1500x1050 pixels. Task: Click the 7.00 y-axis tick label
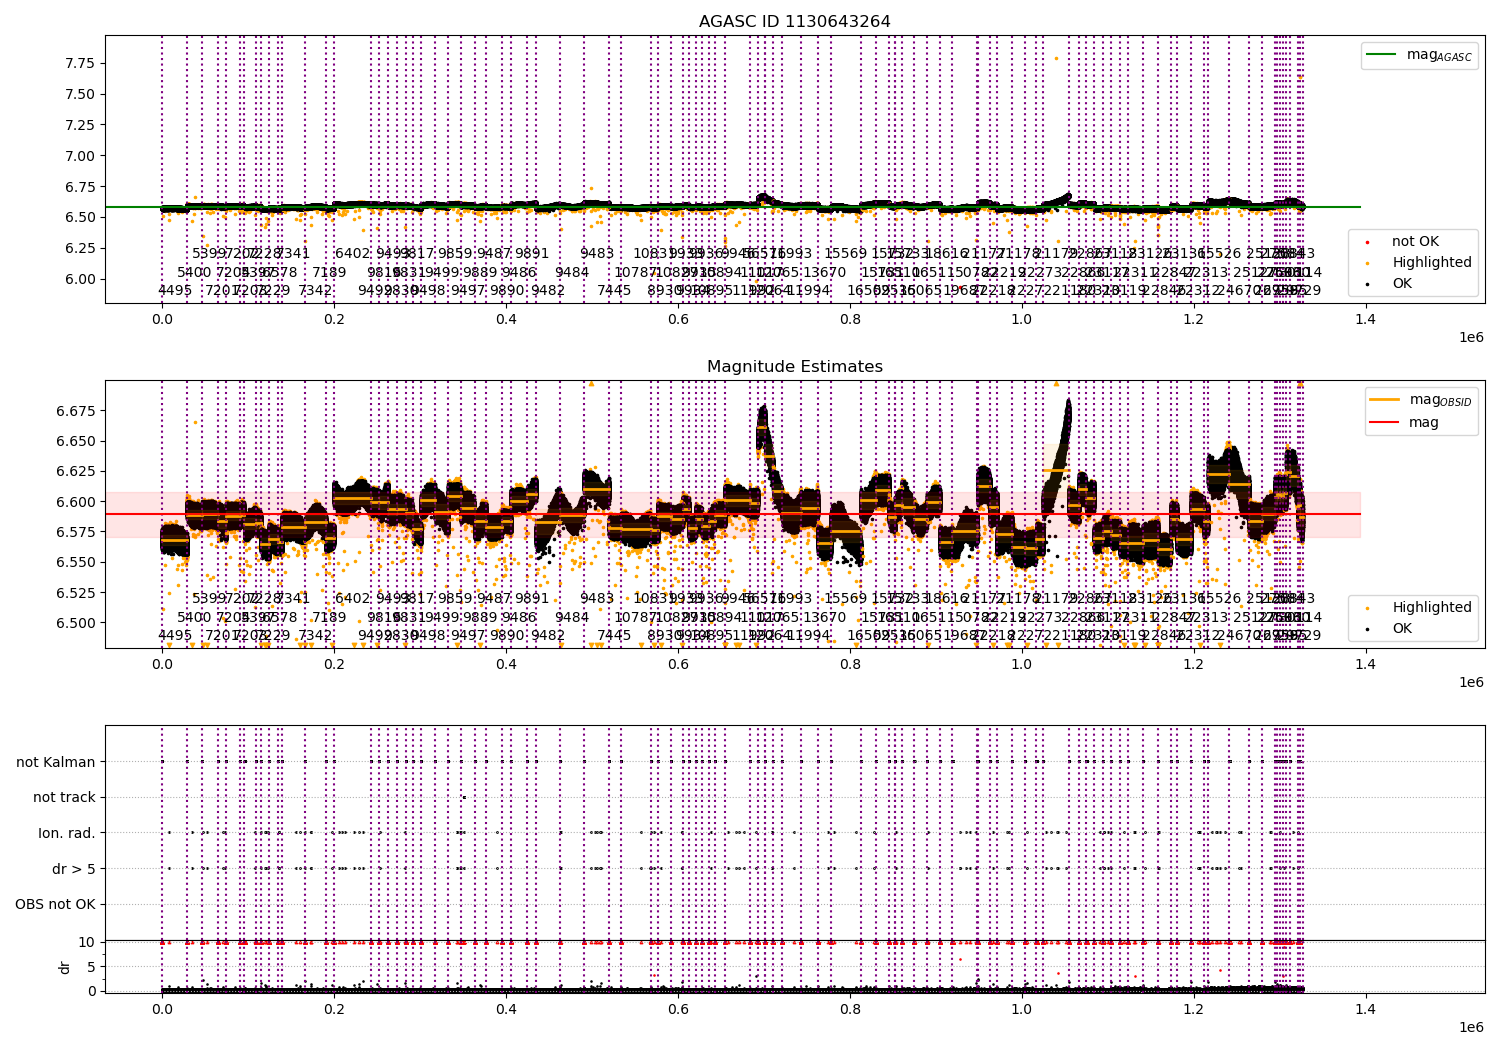point(80,156)
